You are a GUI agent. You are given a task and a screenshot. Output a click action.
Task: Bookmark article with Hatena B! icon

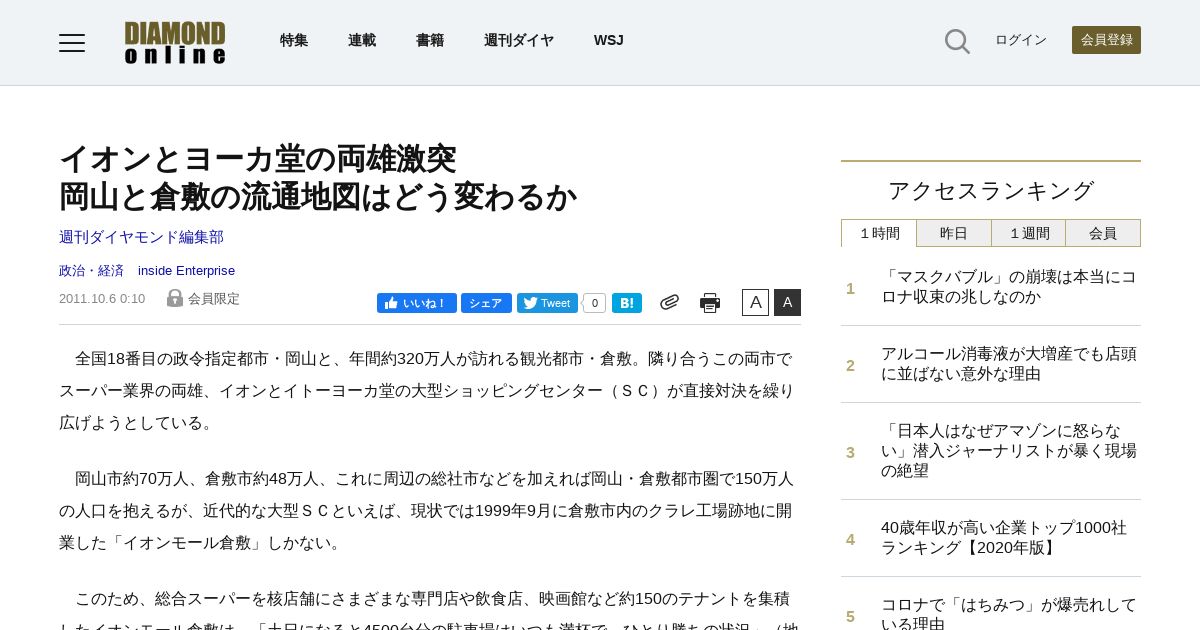click(x=627, y=303)
